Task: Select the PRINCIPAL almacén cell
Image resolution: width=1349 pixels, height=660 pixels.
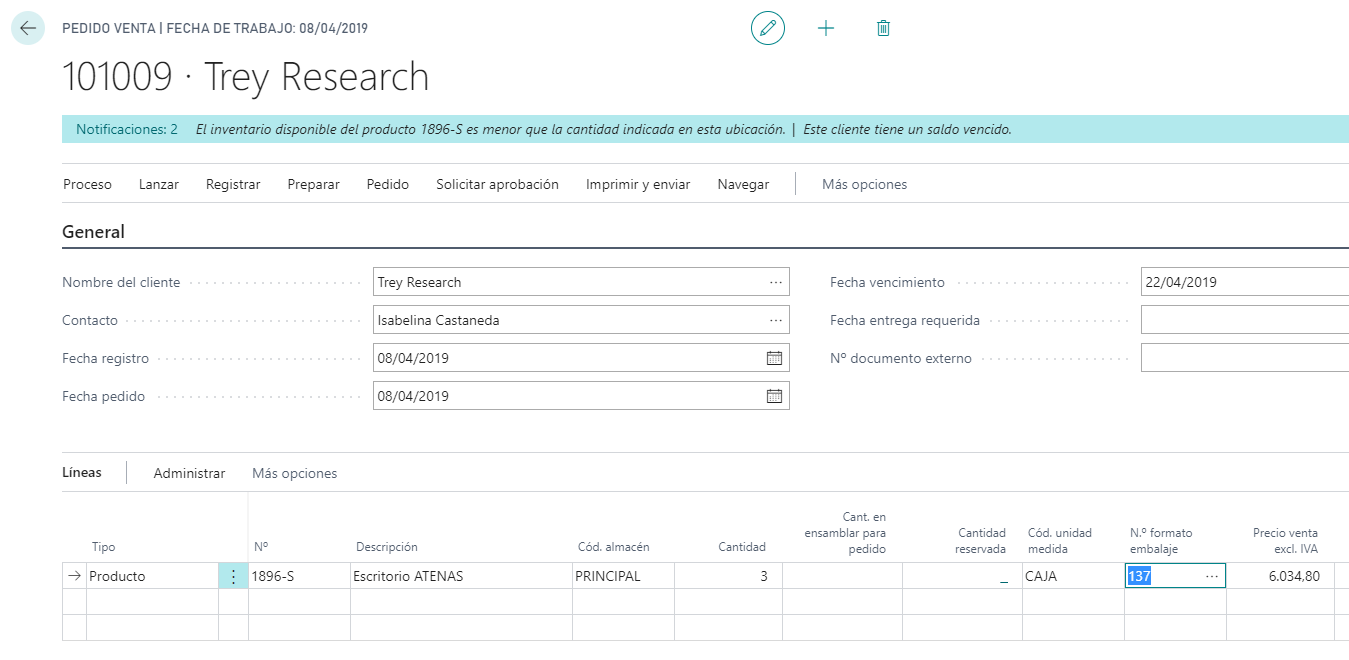Action: 623,576
